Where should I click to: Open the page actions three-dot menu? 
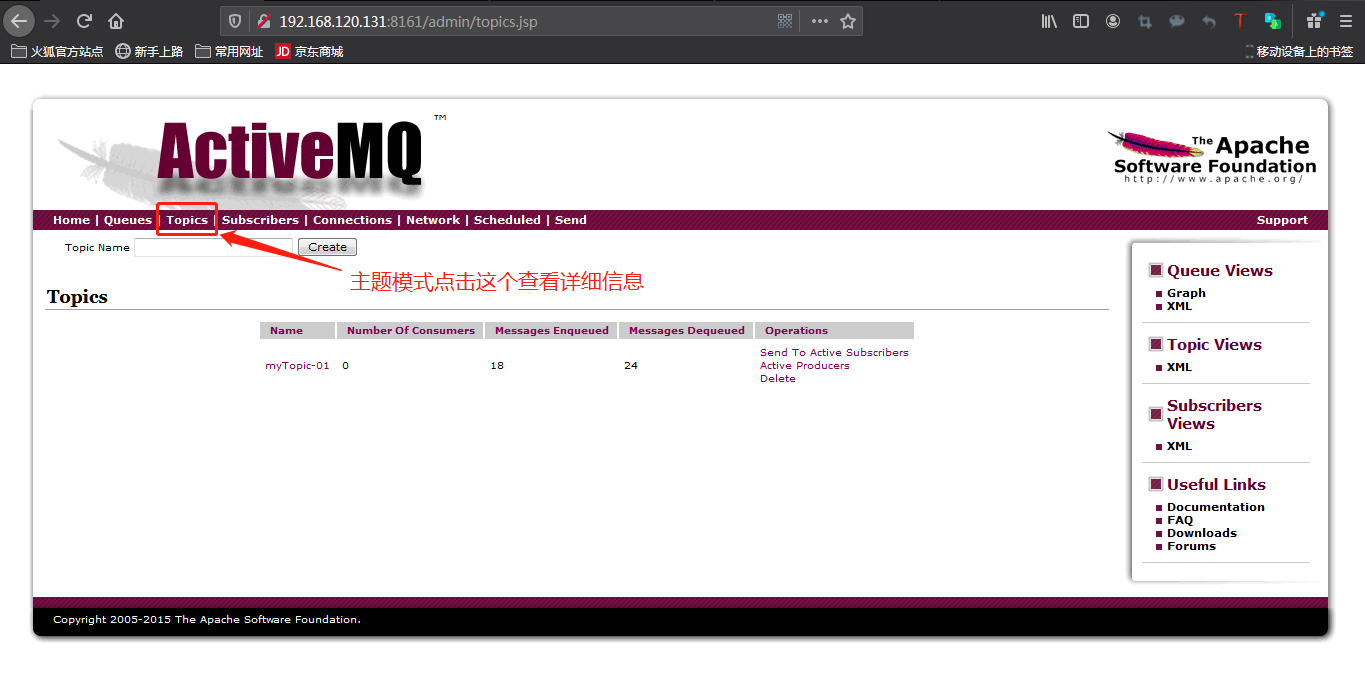(820, 21)
